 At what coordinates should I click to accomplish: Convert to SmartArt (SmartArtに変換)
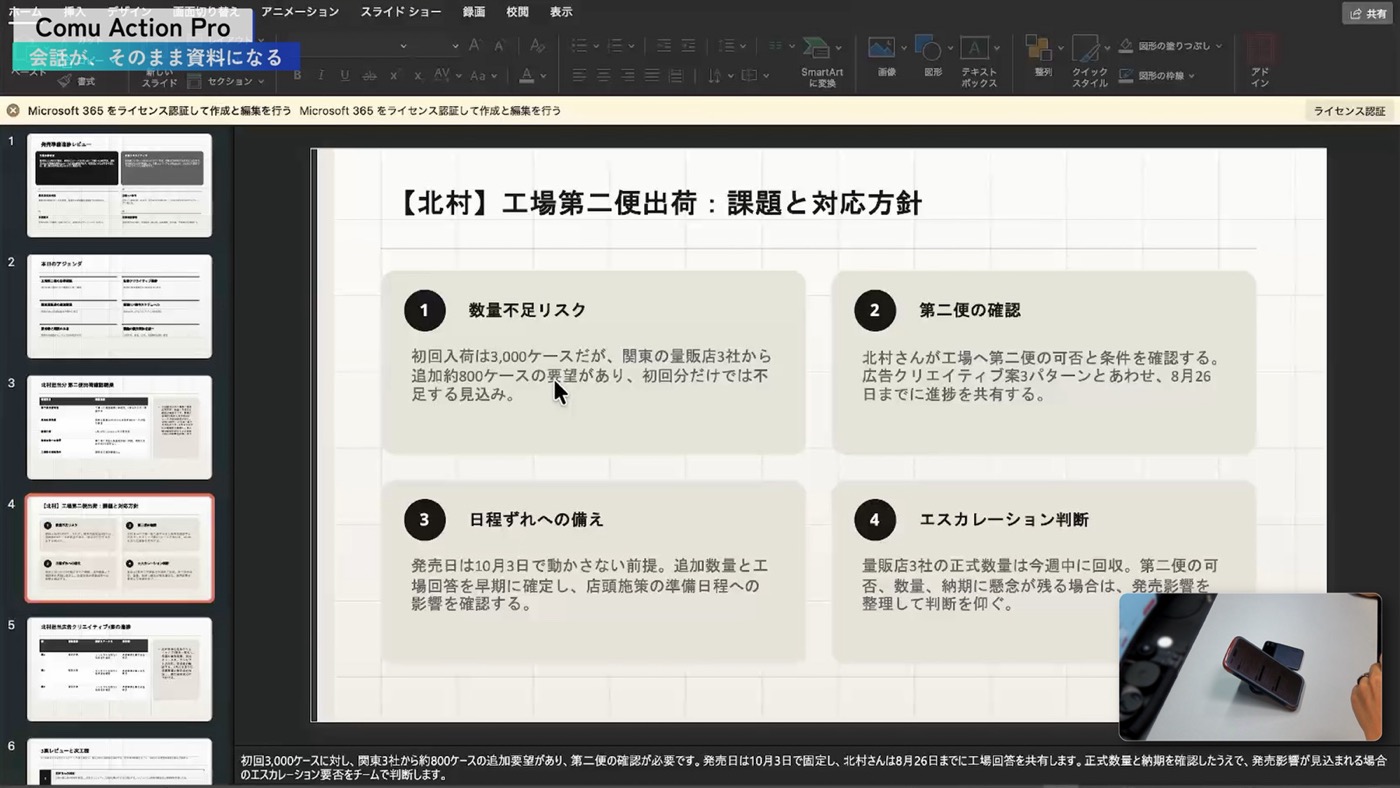pos(822,62)
